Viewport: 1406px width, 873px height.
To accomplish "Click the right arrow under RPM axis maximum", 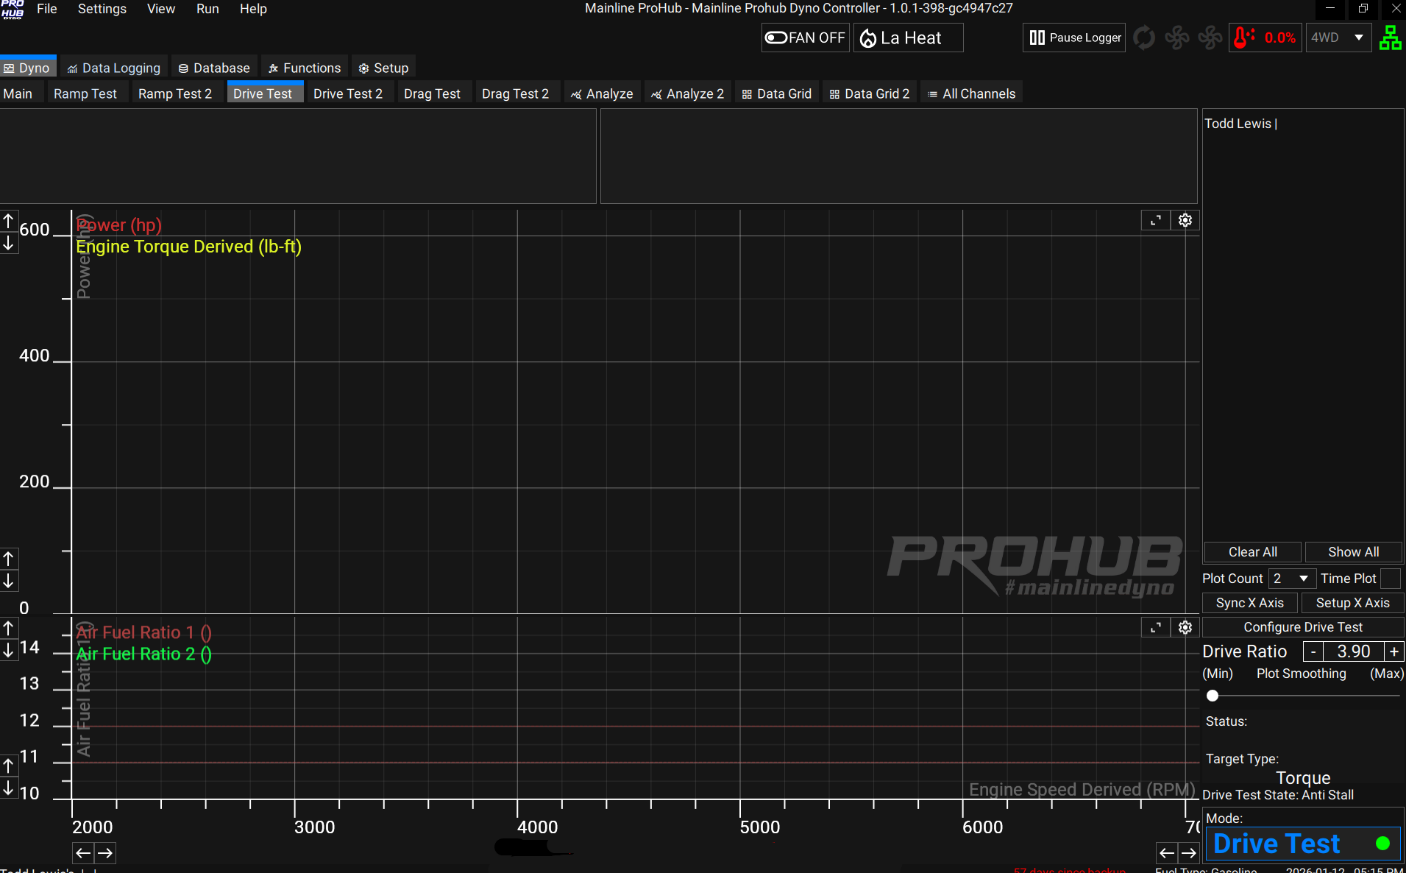I will coord(1189,853).
